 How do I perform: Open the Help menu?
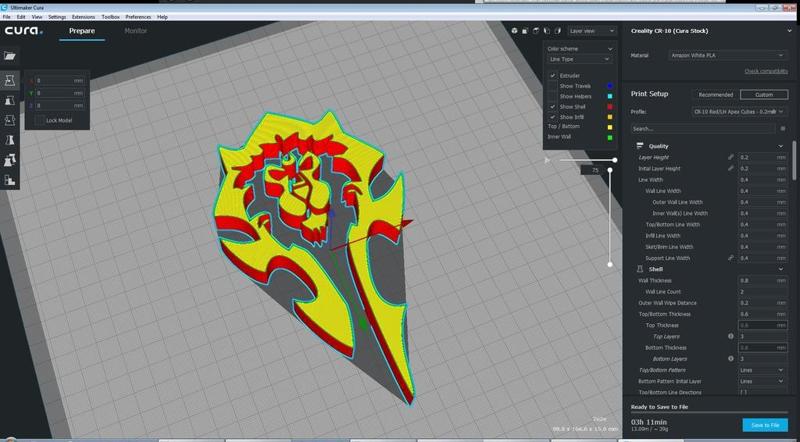point(162,17)
